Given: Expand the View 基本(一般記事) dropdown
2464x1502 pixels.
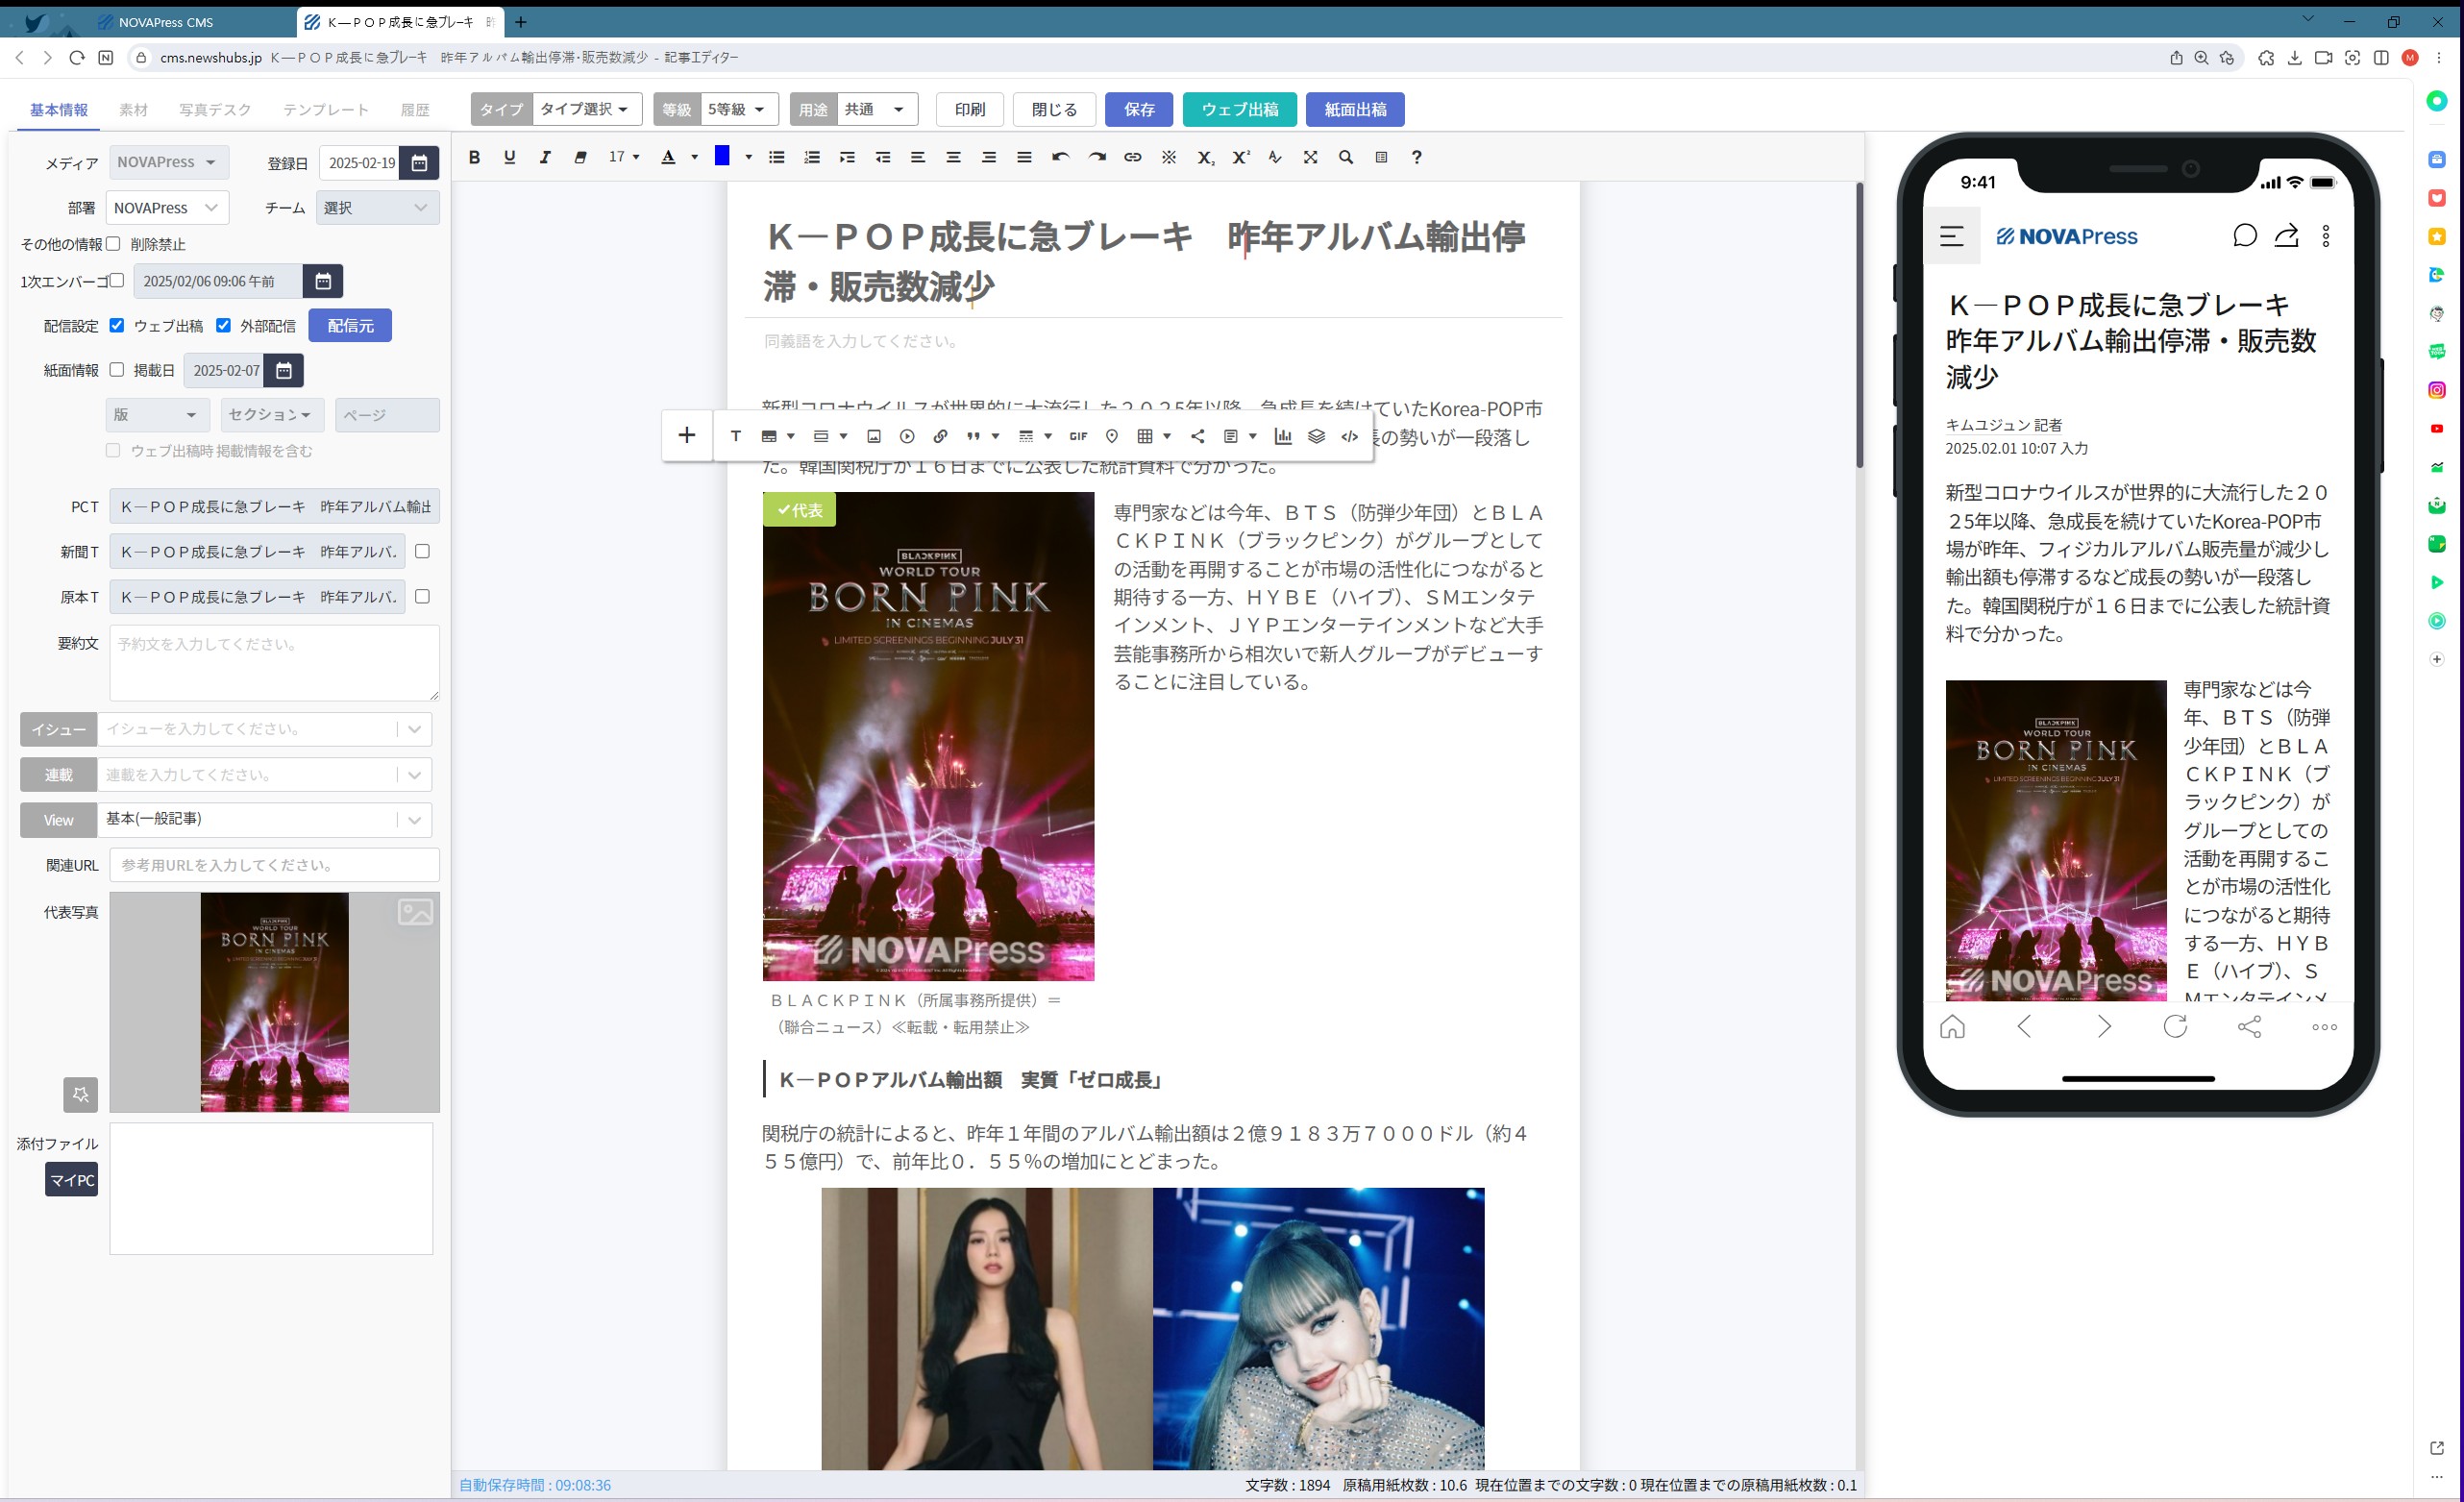Looking at the screenshot, I should [414, 820].
